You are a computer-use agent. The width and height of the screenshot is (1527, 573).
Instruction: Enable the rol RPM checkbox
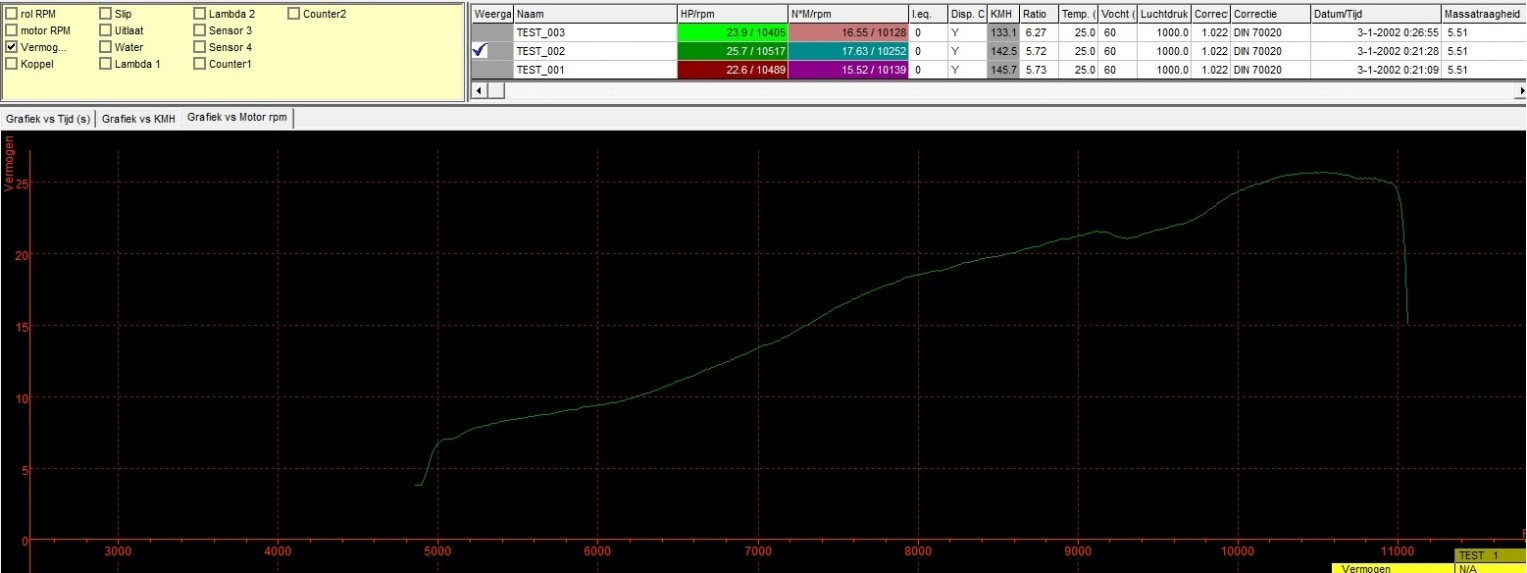tap(12, 14)
